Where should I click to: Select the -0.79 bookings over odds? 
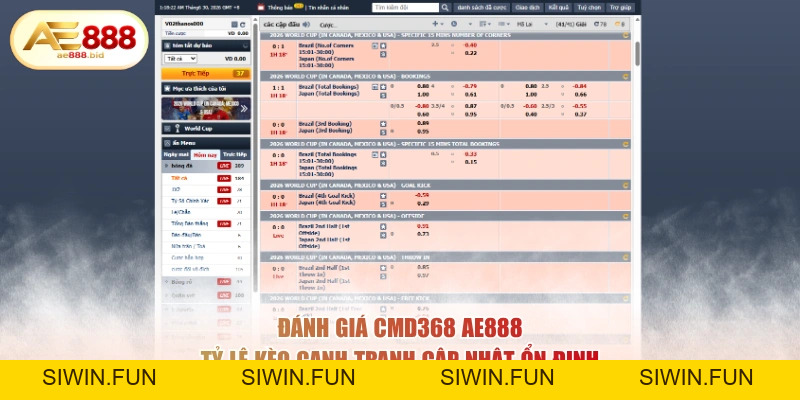[x=470, y=86]
